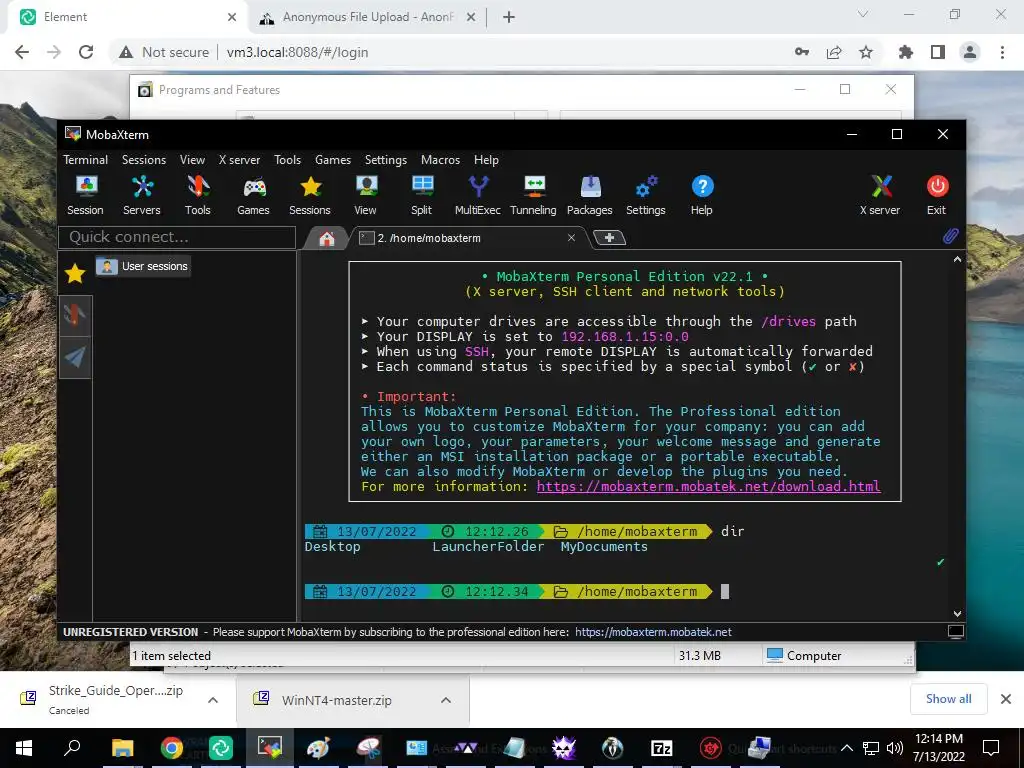The width and height of the screenshot is (1024, 768).
Task: Open the Packages toolbar icon
Action: point(590,195)
